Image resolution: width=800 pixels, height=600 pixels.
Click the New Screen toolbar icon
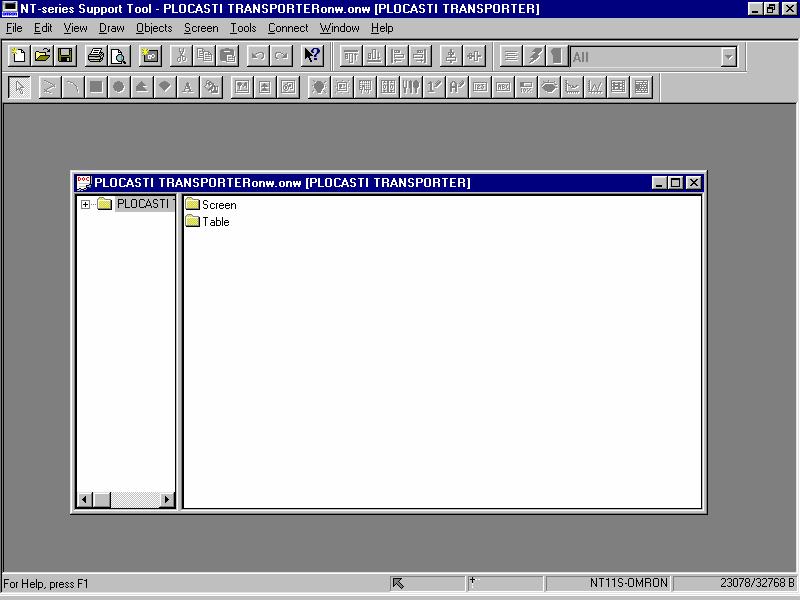click(x=151, y=56)
